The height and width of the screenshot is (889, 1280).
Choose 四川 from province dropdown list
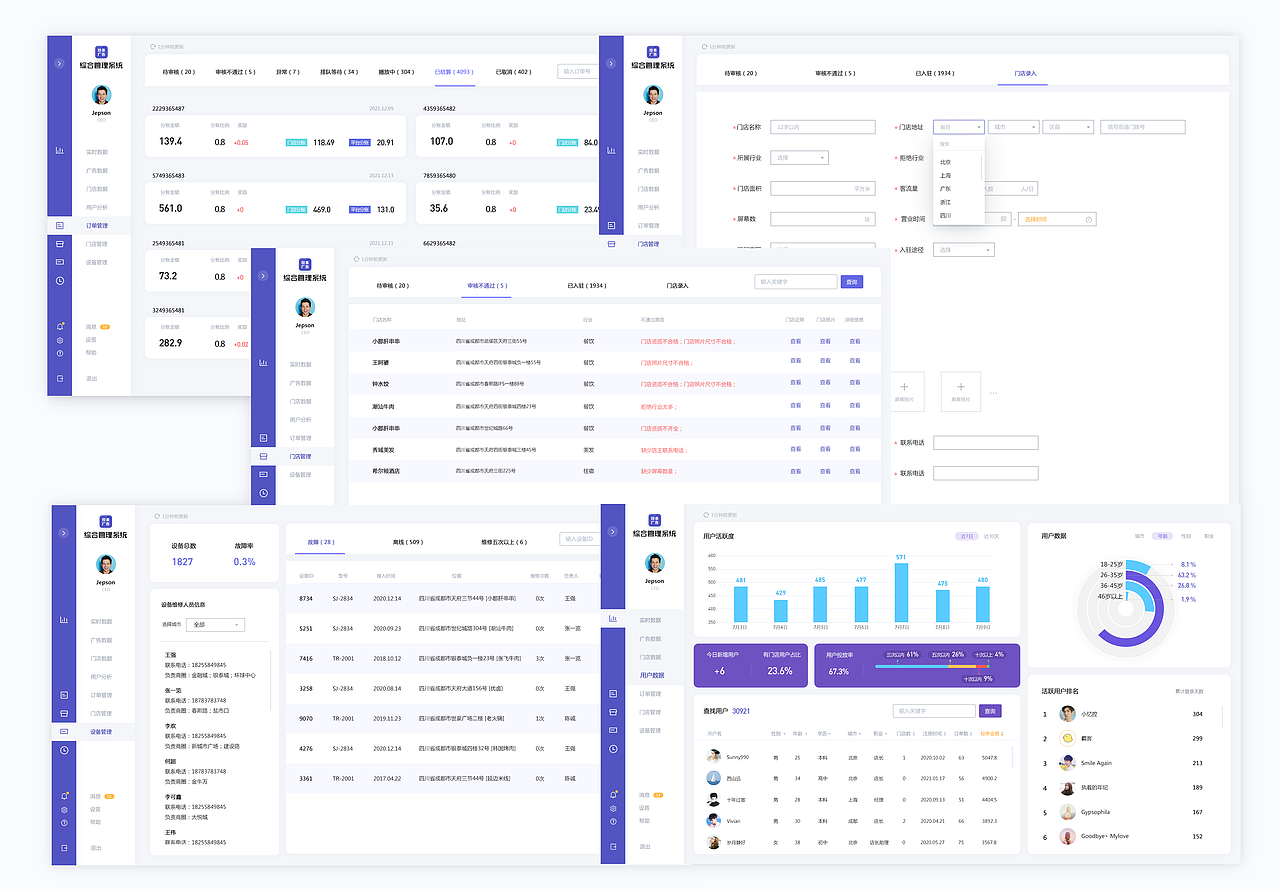pyautogui.click(x=946, y=215)
